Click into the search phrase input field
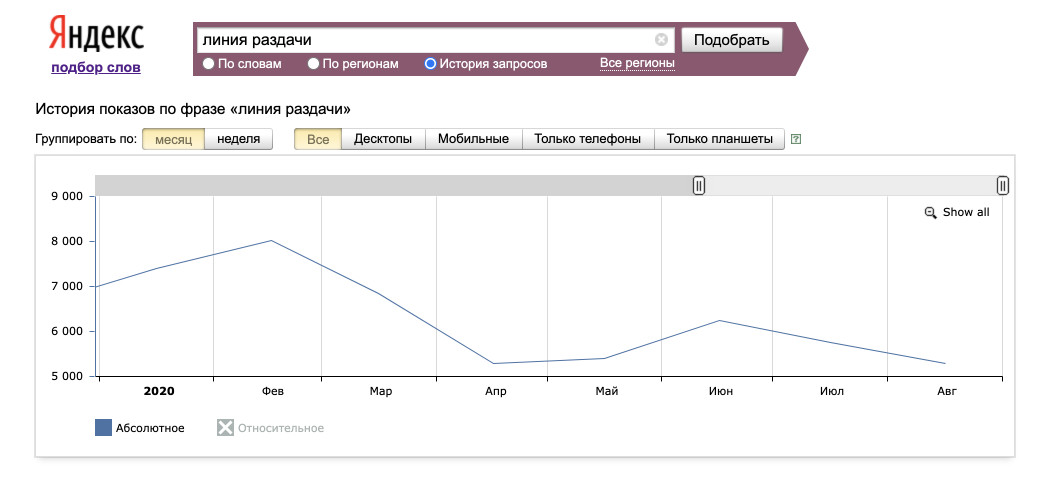The width and height of the screenshot is (1041, 478). point(420,40)
